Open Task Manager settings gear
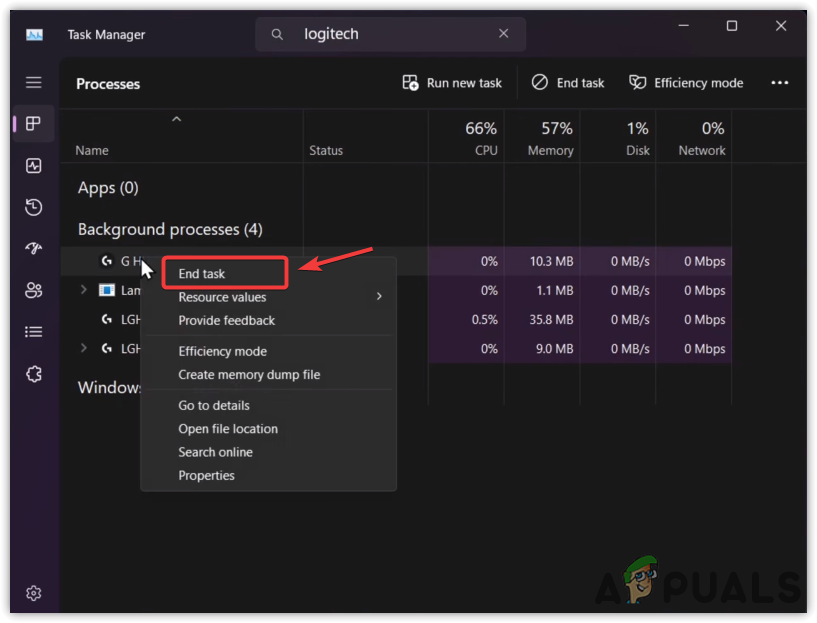This screenshot has height=623, width=817. (34, 593)
